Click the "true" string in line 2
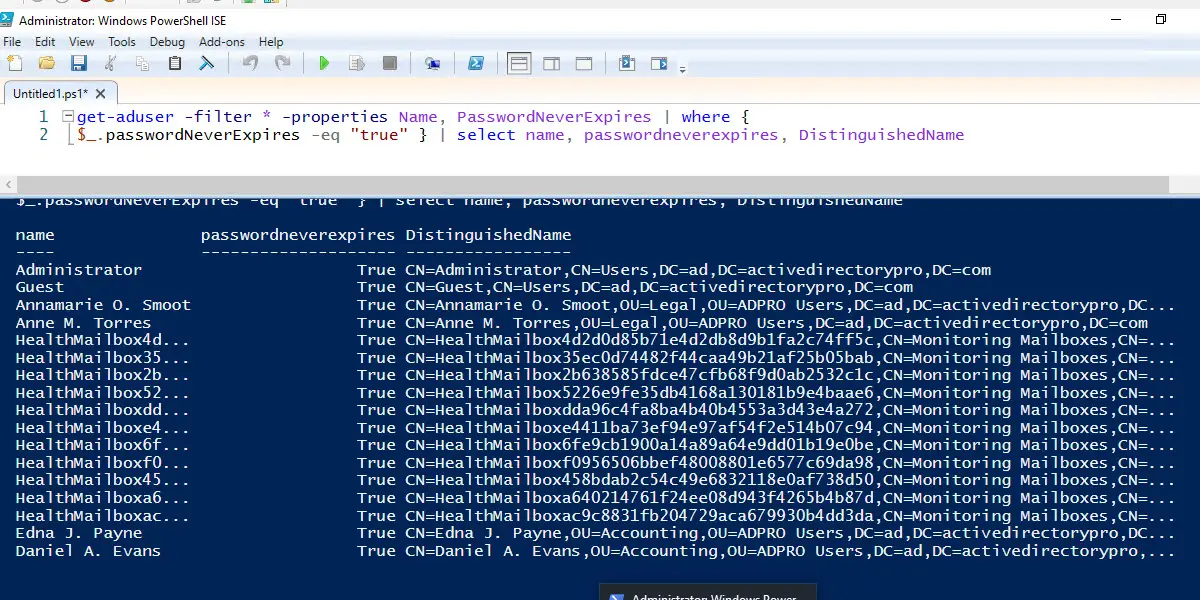 point(379,135)
